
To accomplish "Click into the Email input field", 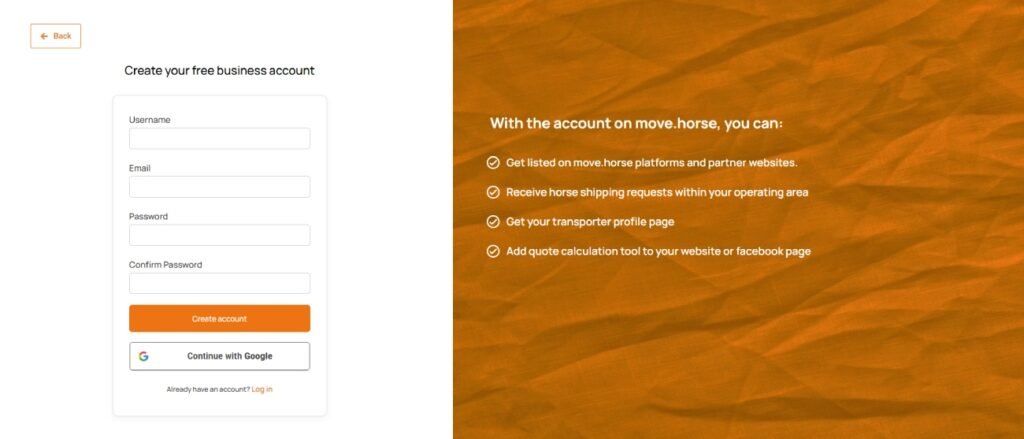I will [x=219, y=187].
